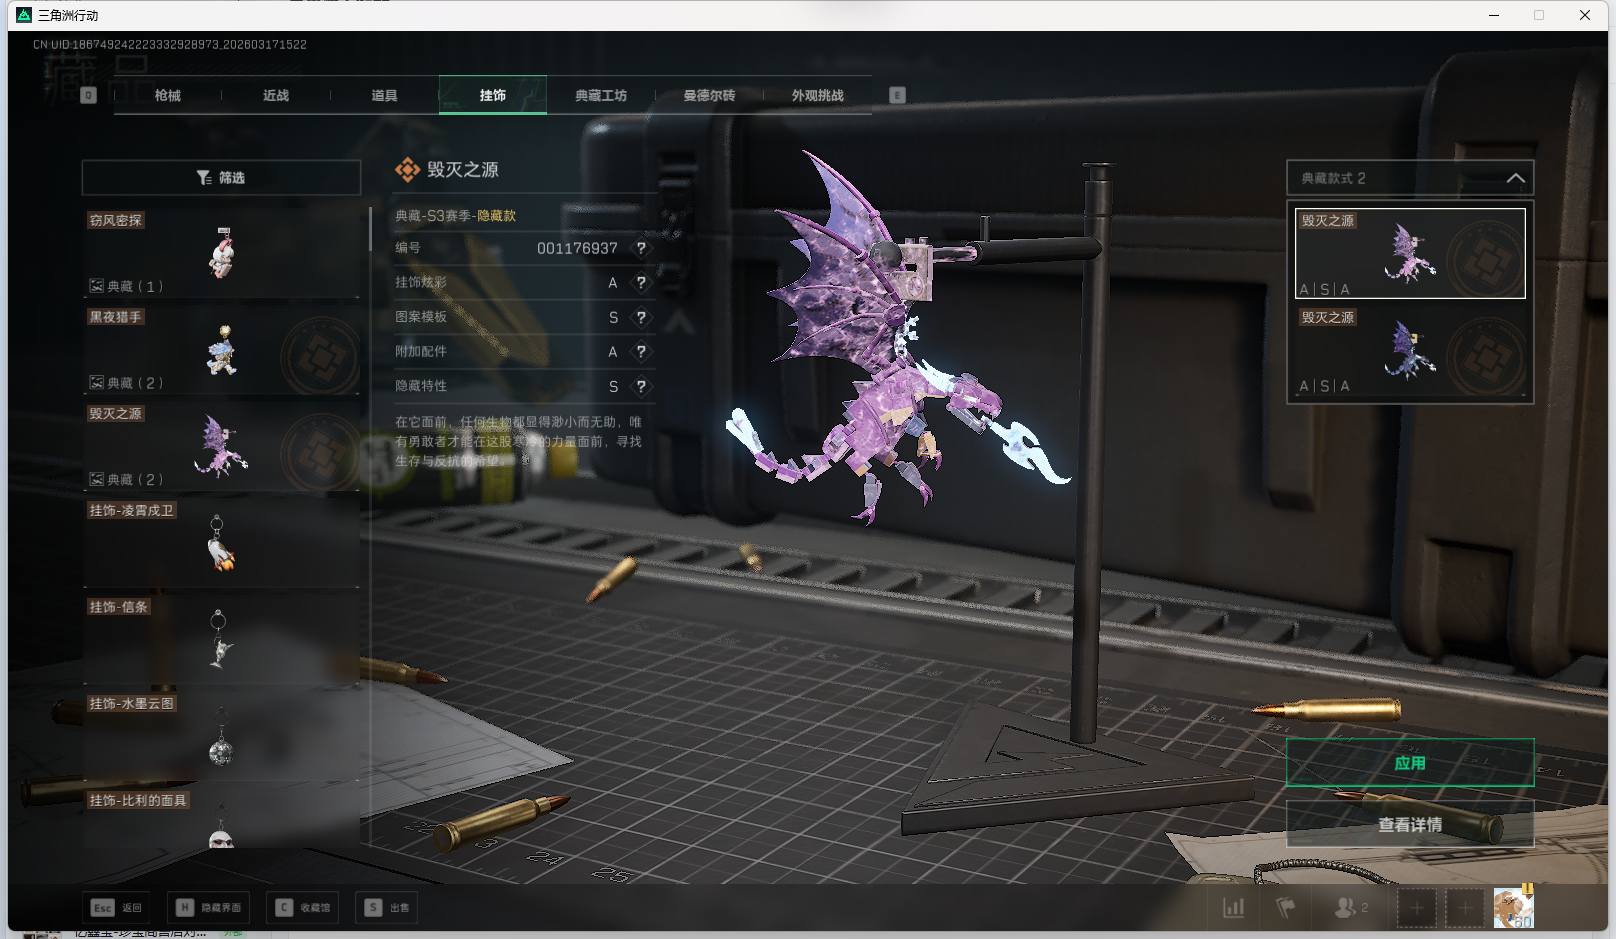Click the question mark beside 挂饰炫彩
Viewport: 1616px width, 939px height.
tap(641, 283)
